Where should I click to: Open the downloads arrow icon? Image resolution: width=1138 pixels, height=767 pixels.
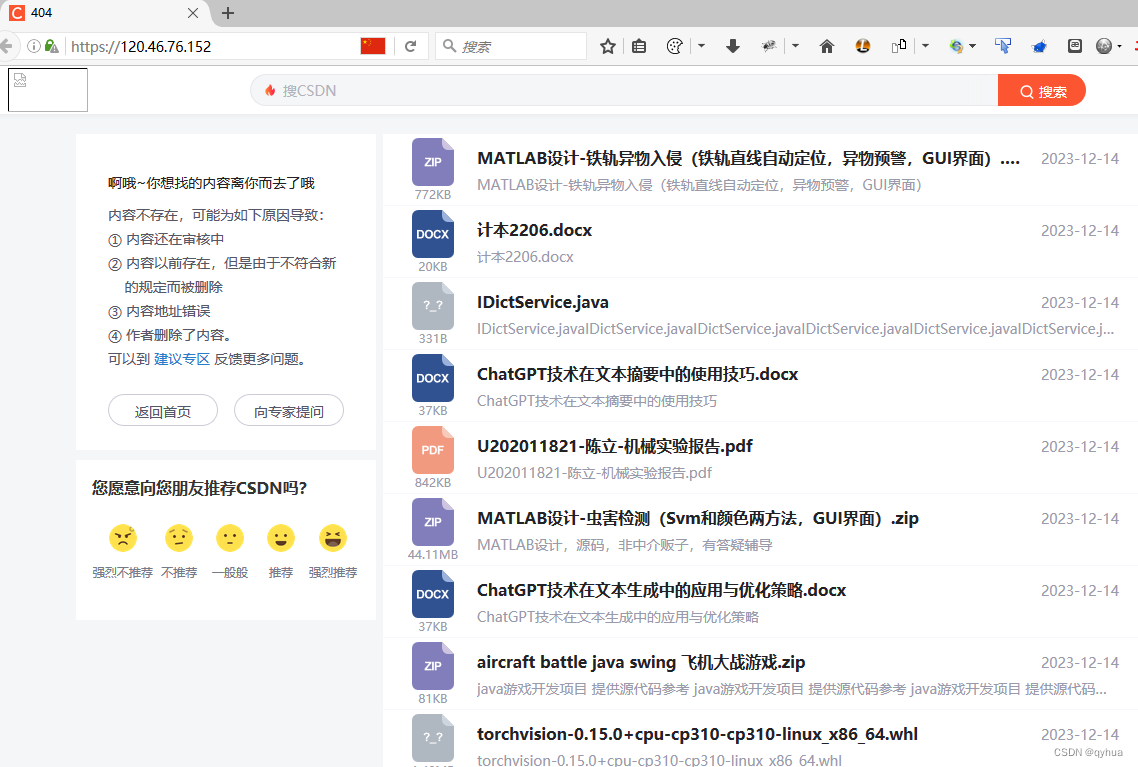point(733,46)
